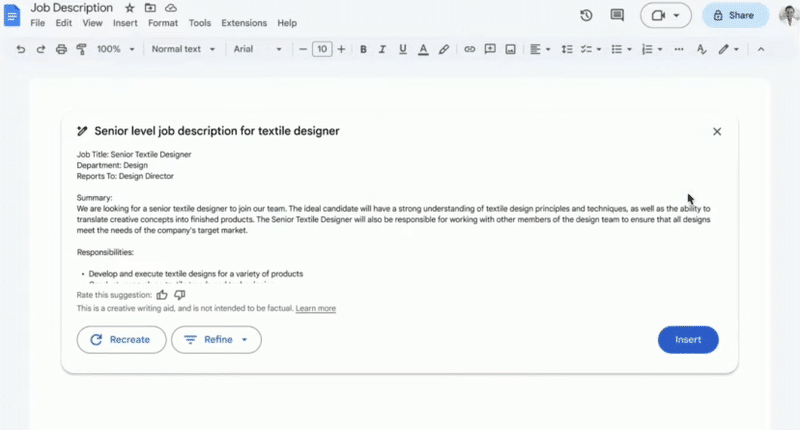Click the move to folder icon
The image size is (800, 430).
[150, 8]
